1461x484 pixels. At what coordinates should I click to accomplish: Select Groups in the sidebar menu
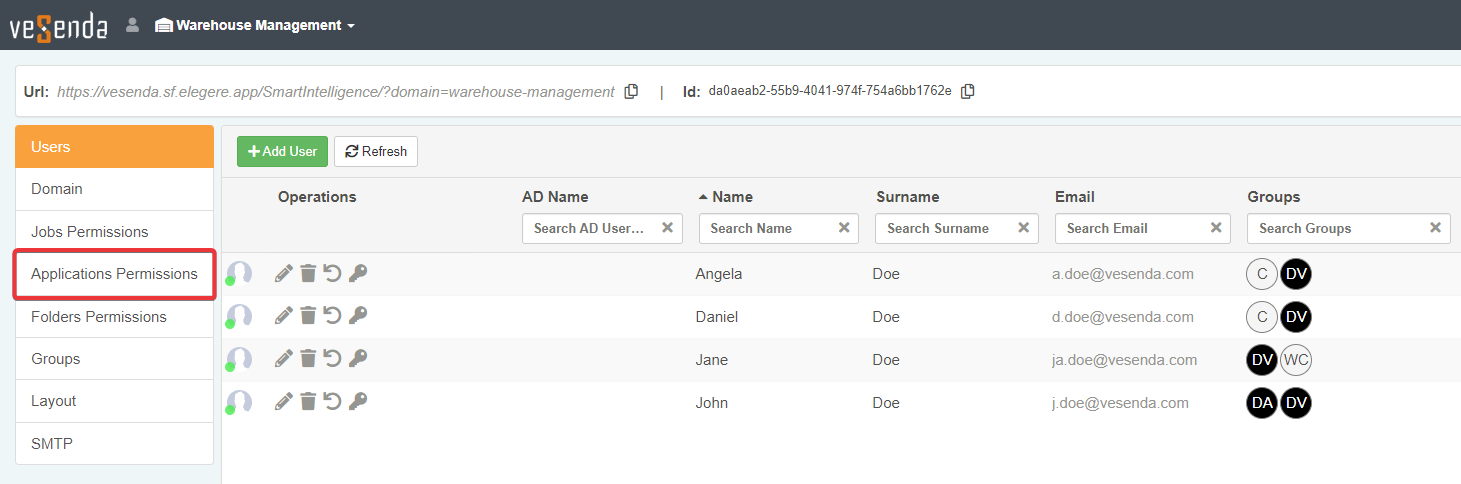(x=56, y=359)
